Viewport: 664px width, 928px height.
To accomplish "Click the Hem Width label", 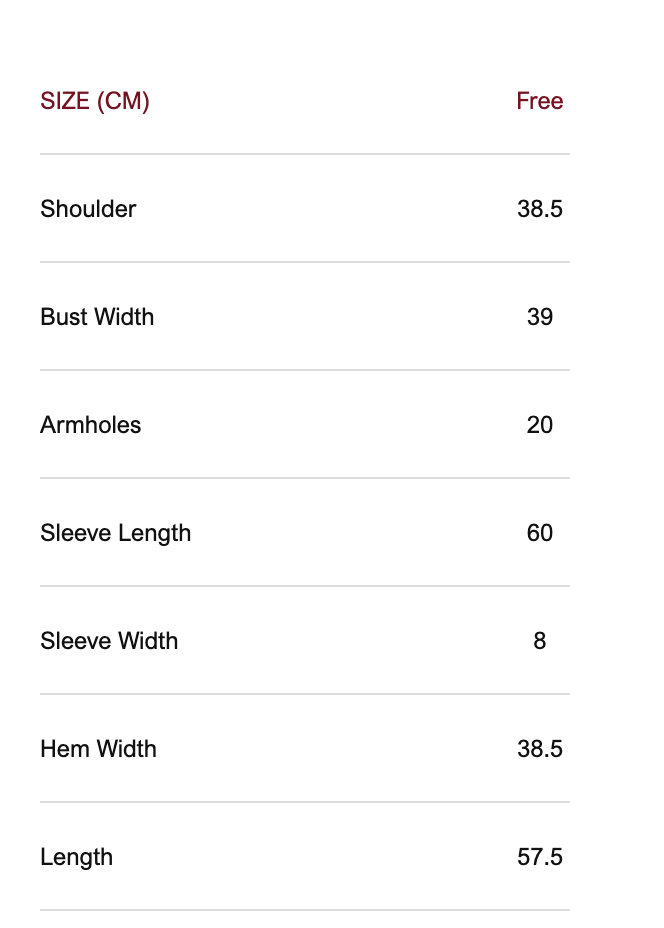I will [x=98, y=749].
